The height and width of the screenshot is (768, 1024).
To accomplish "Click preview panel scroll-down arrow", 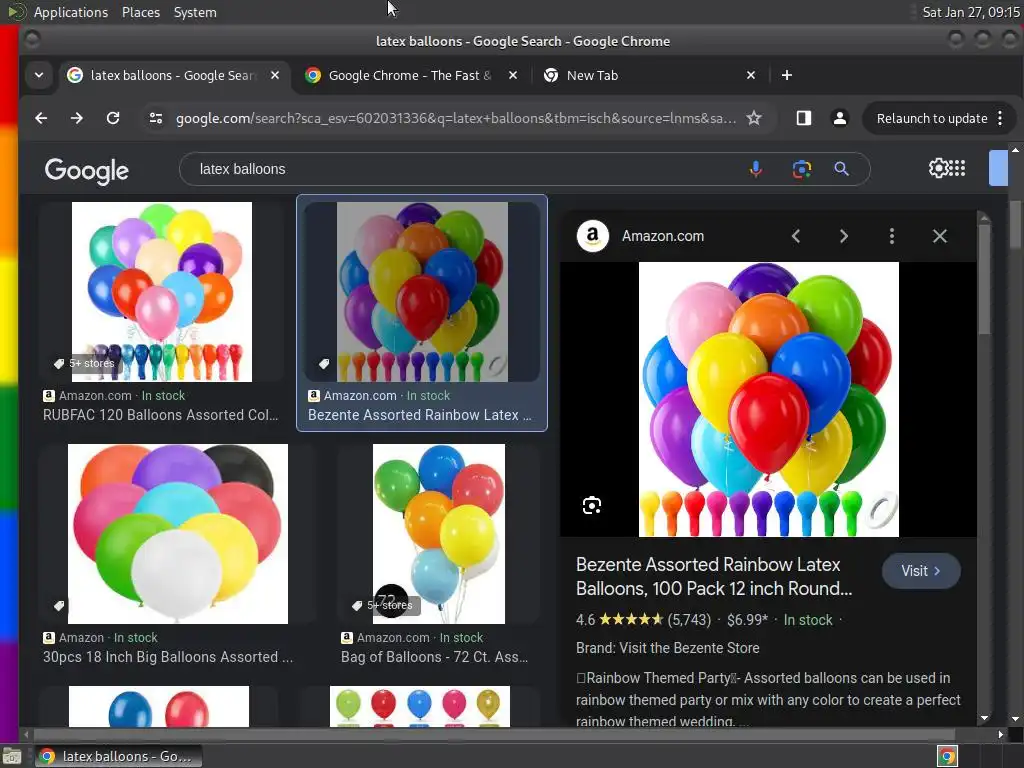I will click(984, 718).
